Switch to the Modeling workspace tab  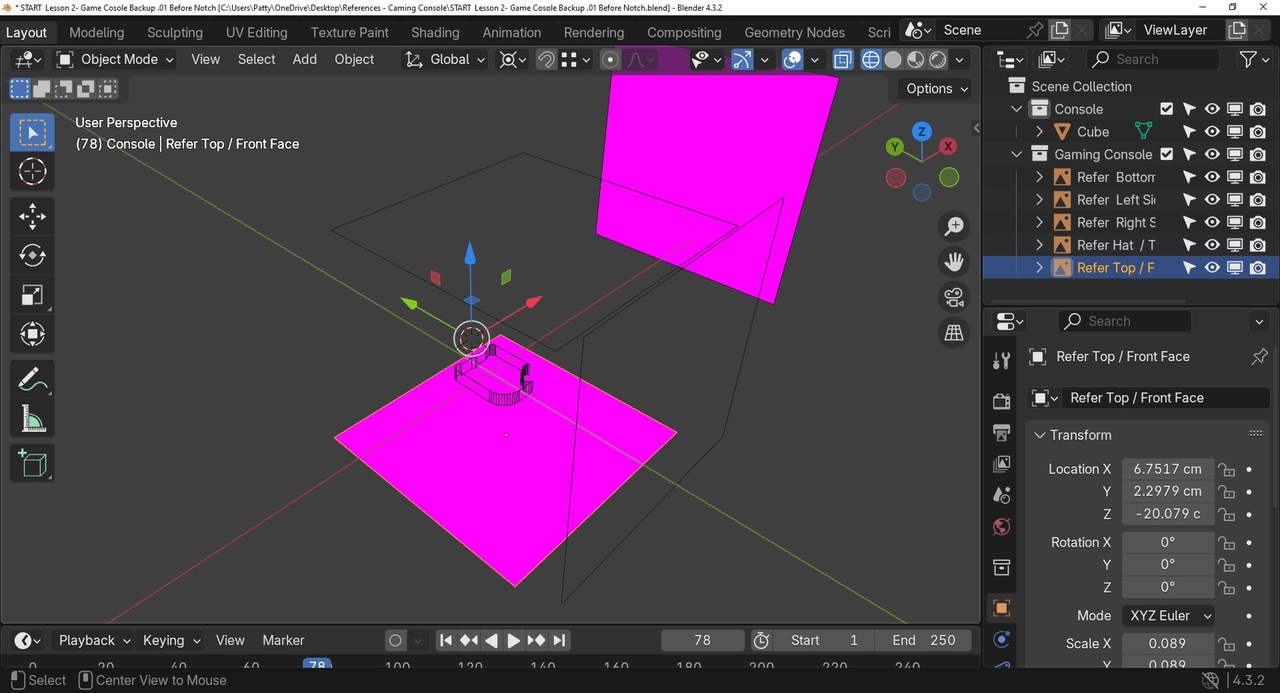97,32
